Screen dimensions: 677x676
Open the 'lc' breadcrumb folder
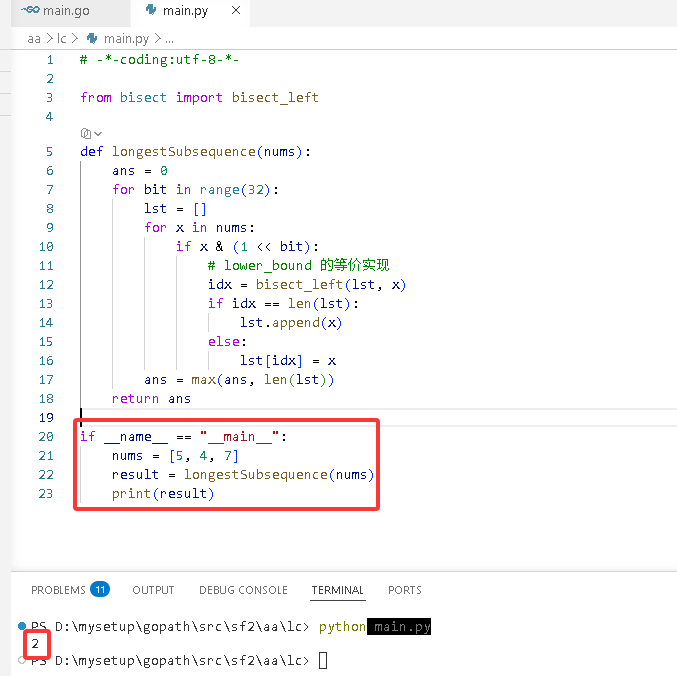pos(62,39)
